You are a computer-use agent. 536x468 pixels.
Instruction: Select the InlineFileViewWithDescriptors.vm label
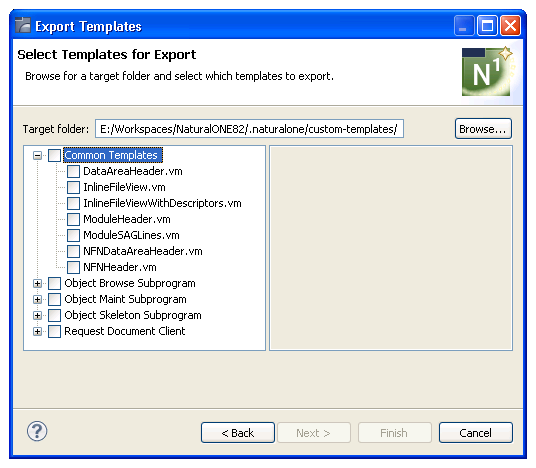162,203
